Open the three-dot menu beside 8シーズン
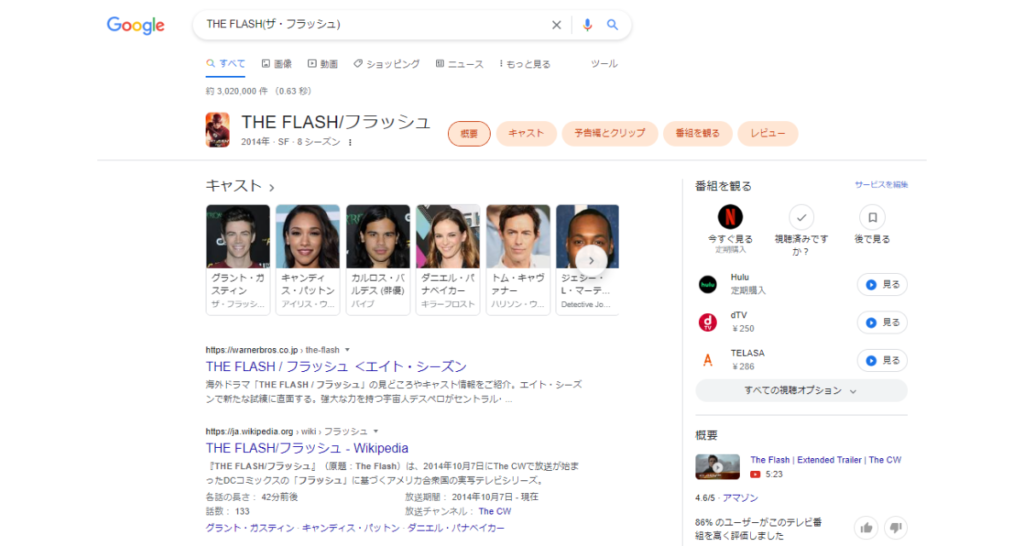Screen dimensions: 1024x546 click(350, 142)
